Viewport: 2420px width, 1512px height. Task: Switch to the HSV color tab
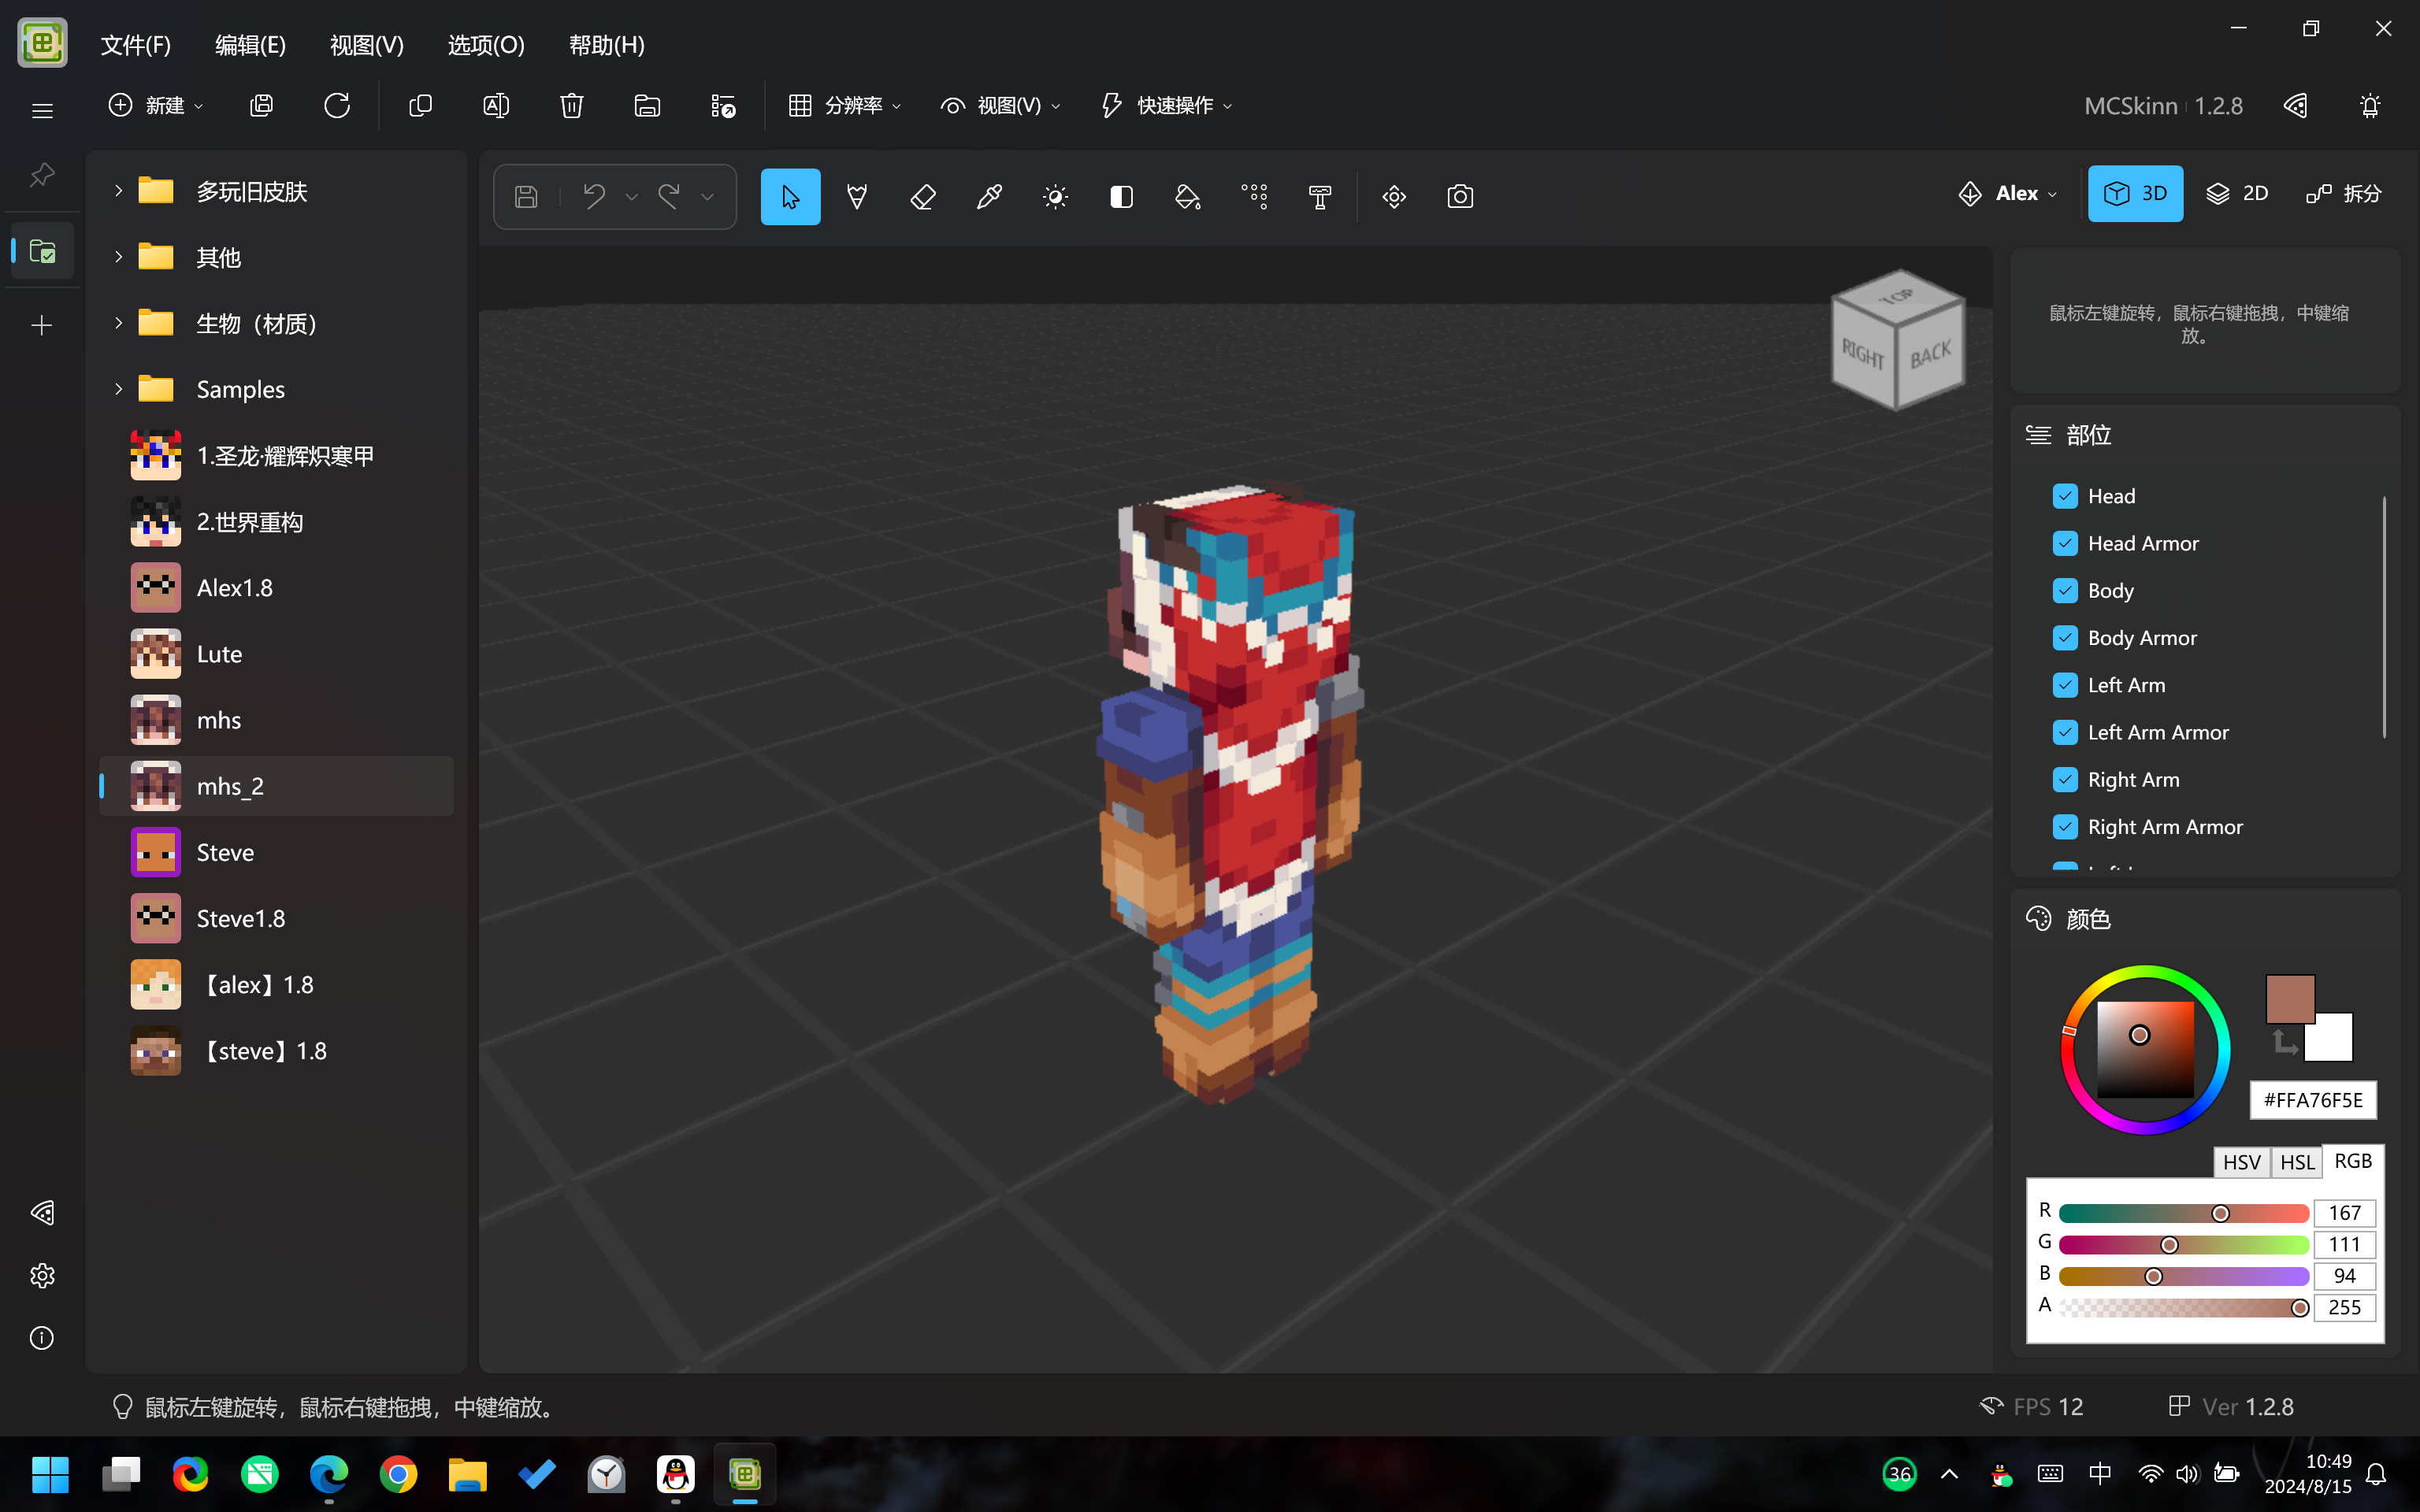[x=2241, y=1162]
